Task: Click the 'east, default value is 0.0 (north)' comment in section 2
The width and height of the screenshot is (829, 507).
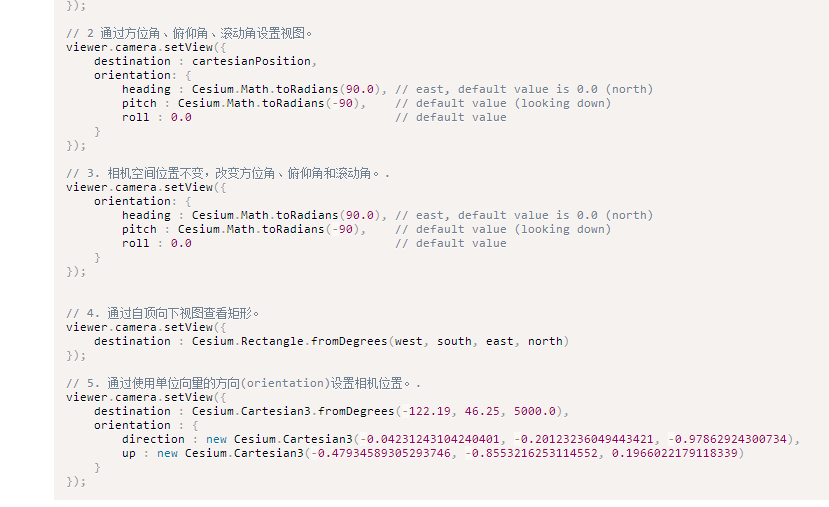Action: [x=524, y=89]
